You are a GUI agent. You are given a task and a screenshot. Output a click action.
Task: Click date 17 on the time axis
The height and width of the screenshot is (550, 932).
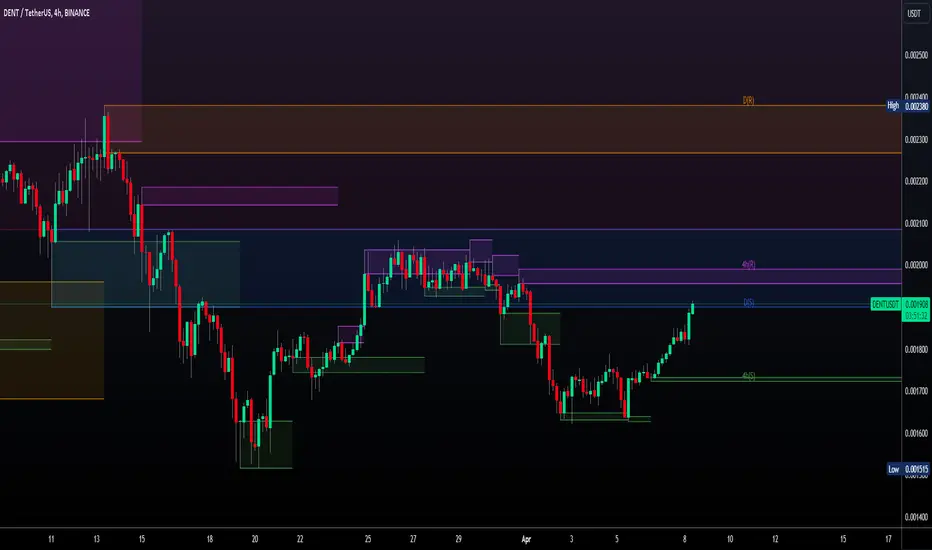888,539
